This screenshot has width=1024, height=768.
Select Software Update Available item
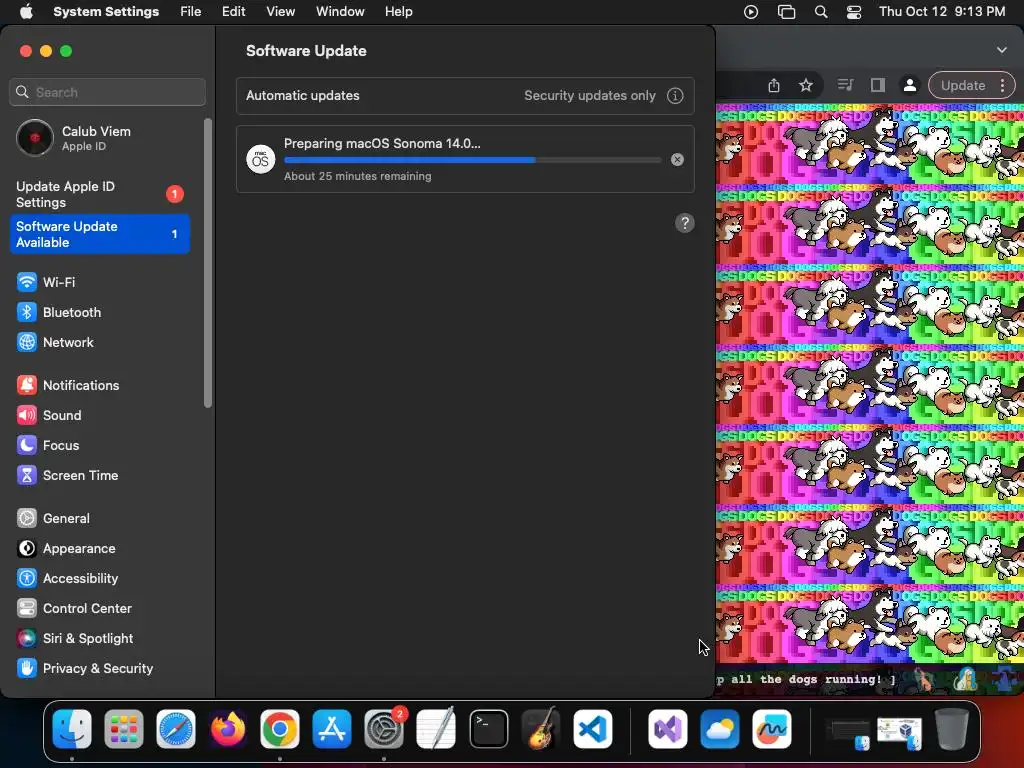tap(100, 234)
